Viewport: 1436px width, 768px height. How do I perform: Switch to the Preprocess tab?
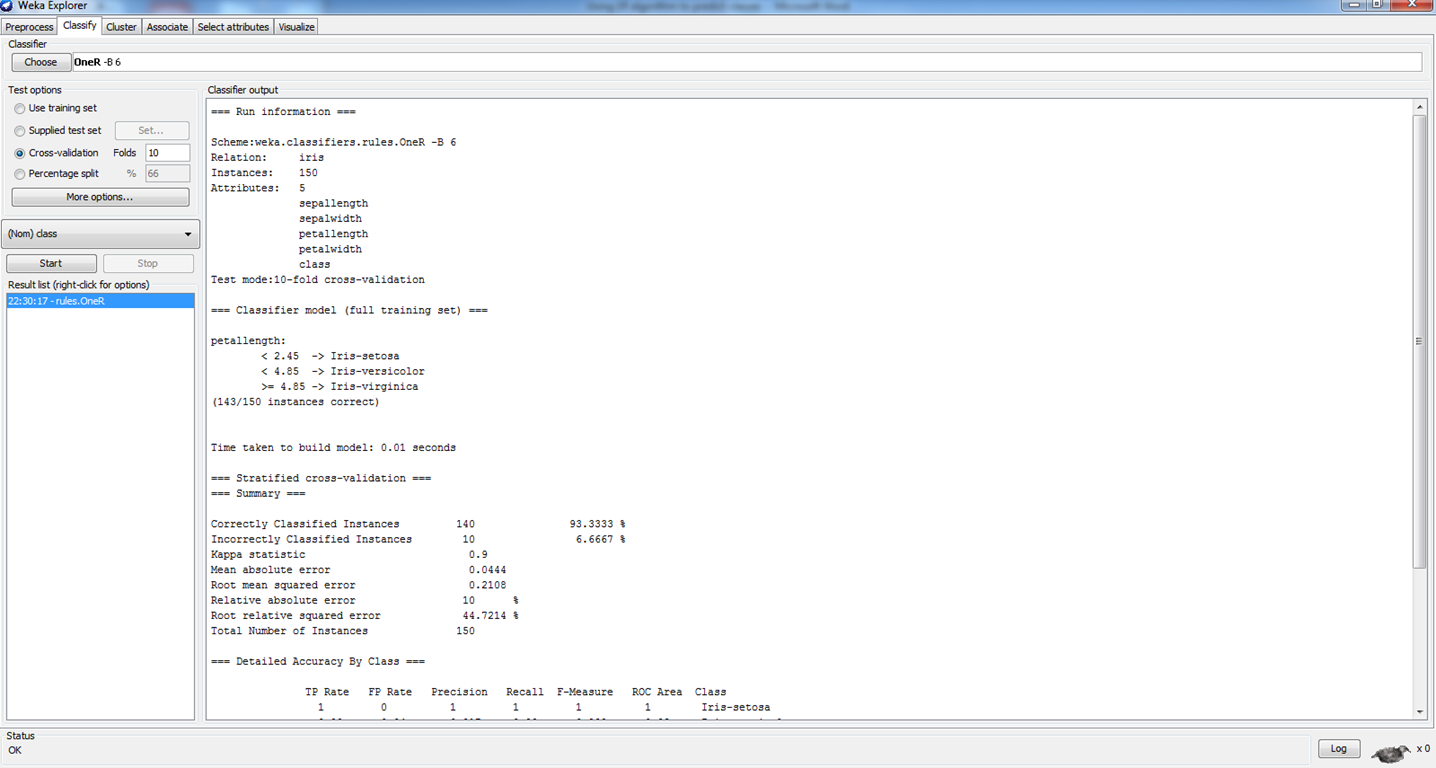tap(29, 27)
